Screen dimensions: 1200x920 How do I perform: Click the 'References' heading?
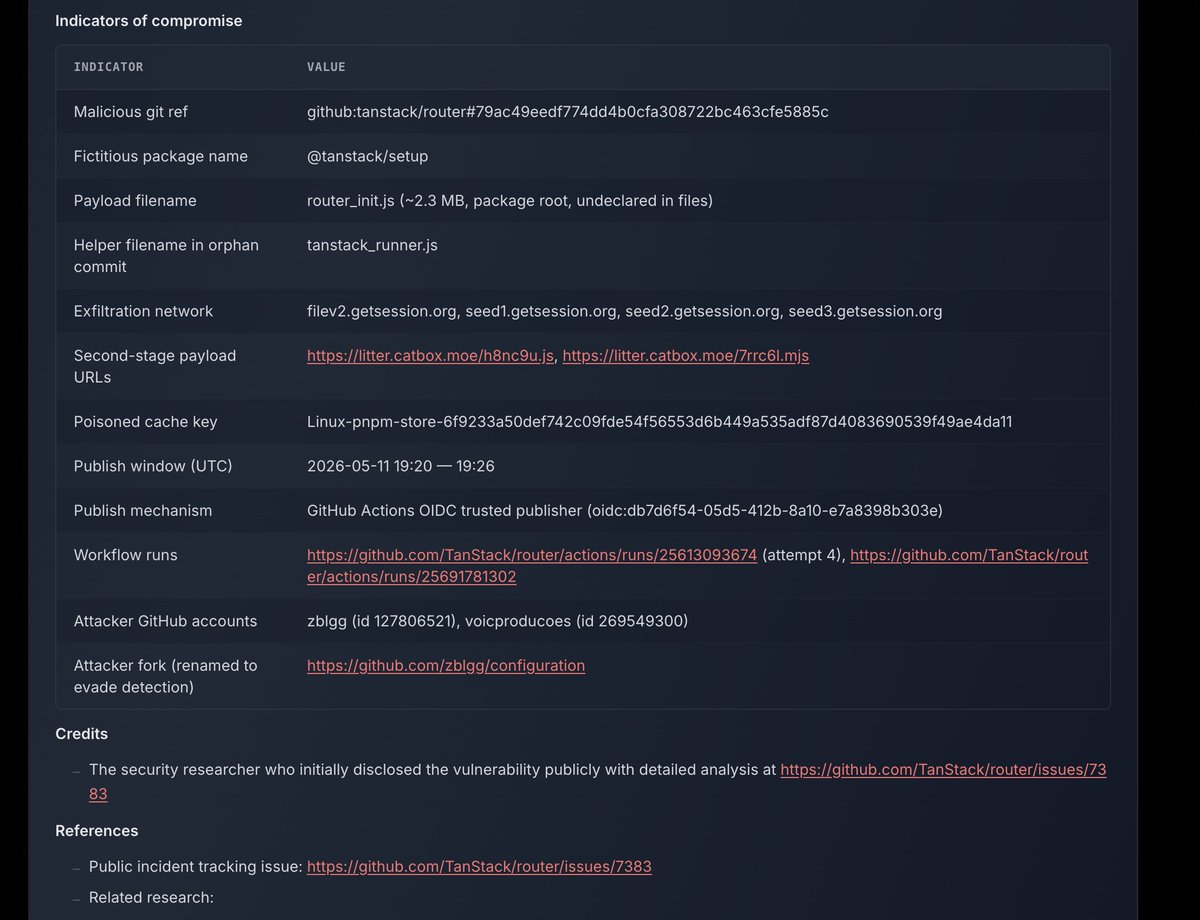pyautogui.click(x=96, y=830)
